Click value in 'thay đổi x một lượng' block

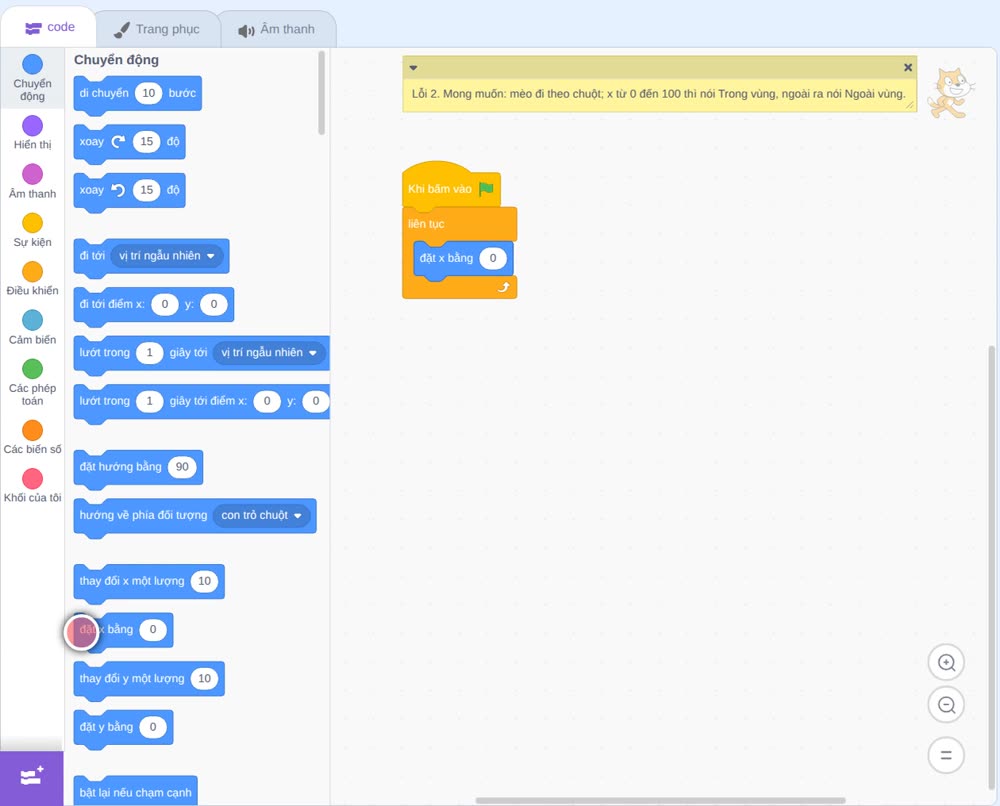click(204, 581)
